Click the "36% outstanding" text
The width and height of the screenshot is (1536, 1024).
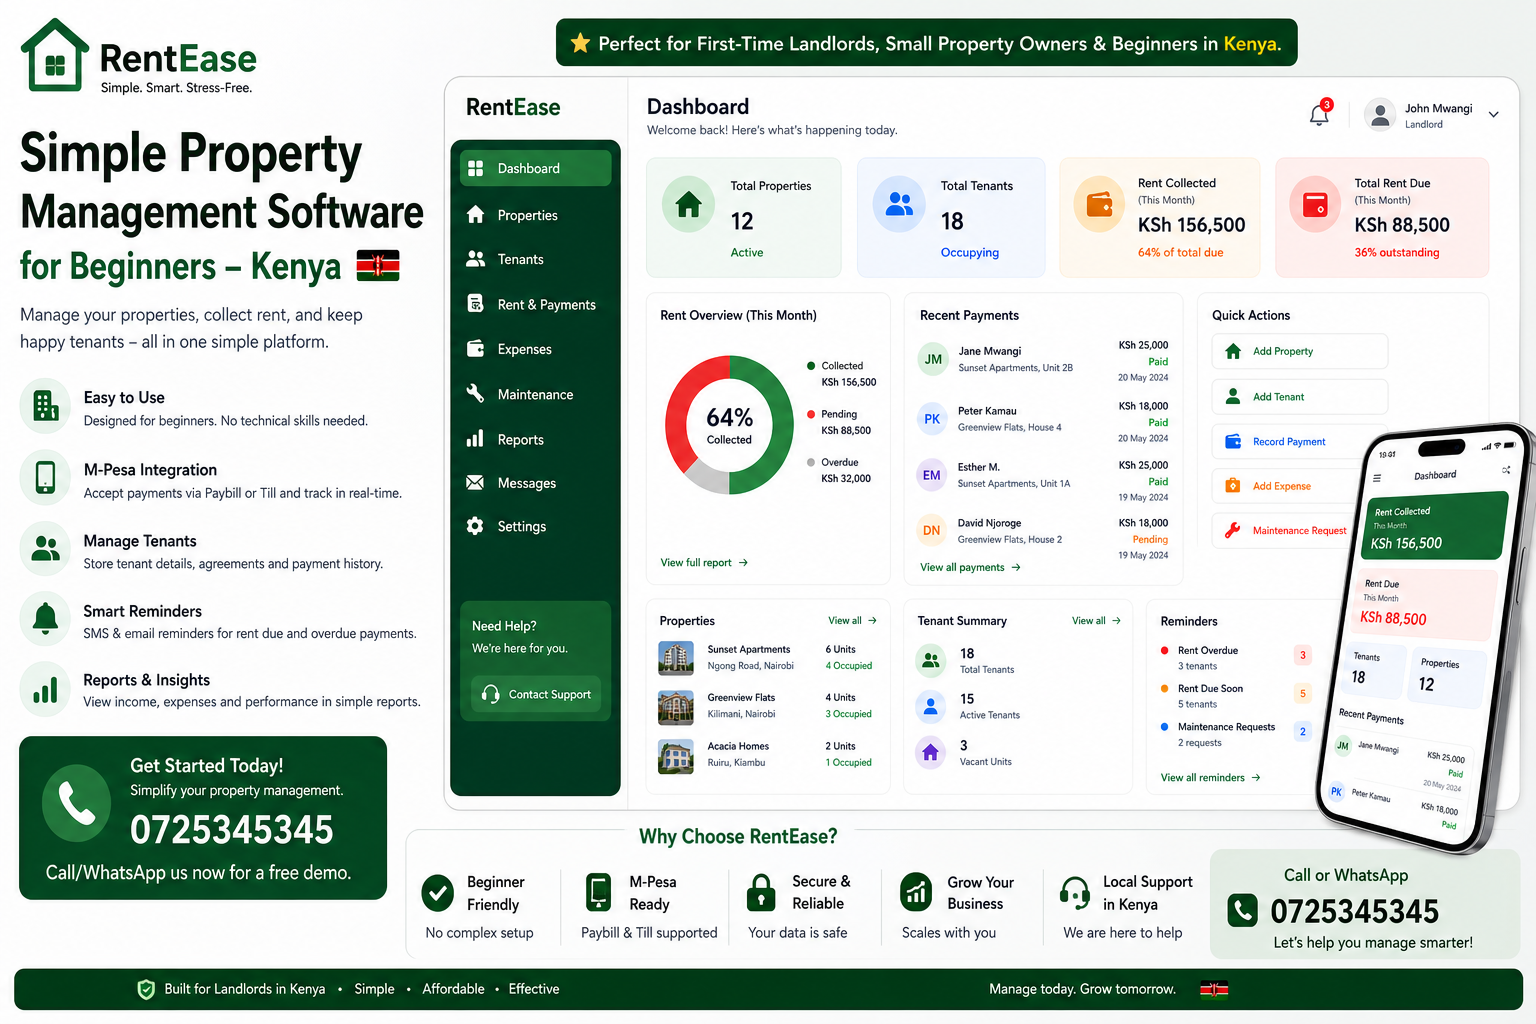pos(1397,253)
